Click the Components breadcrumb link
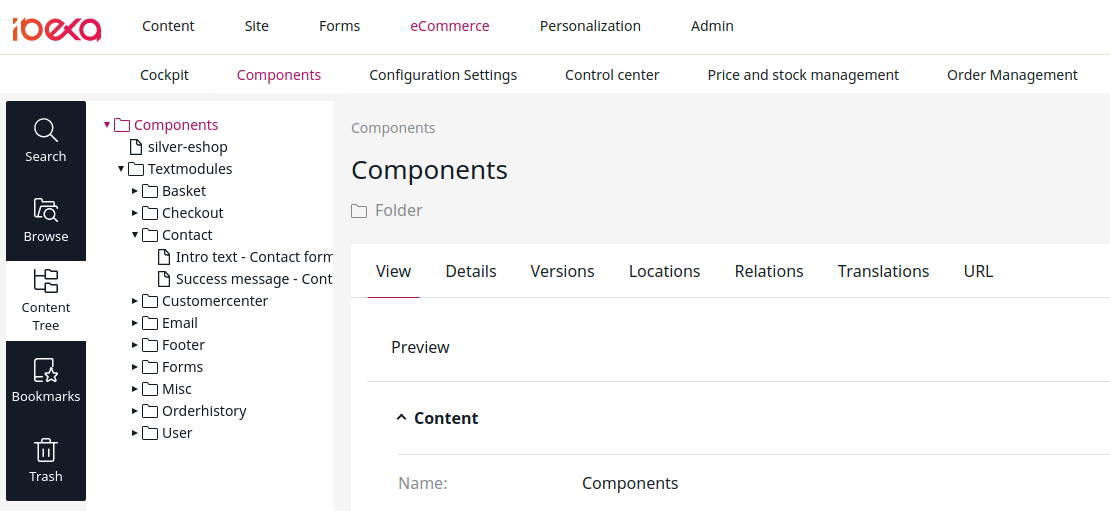Image resolution: width=1110 pixels, height=511 pixels. [393, 128]
